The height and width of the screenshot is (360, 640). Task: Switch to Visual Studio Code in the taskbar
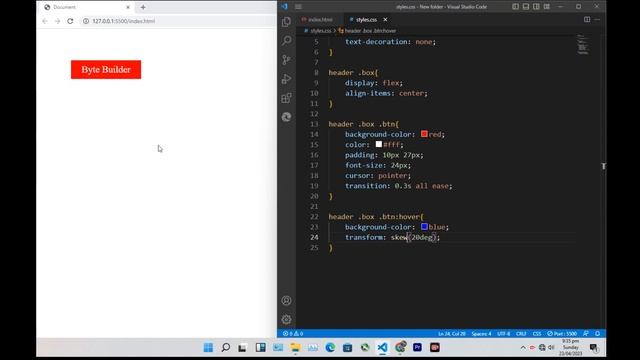(382, 347)
